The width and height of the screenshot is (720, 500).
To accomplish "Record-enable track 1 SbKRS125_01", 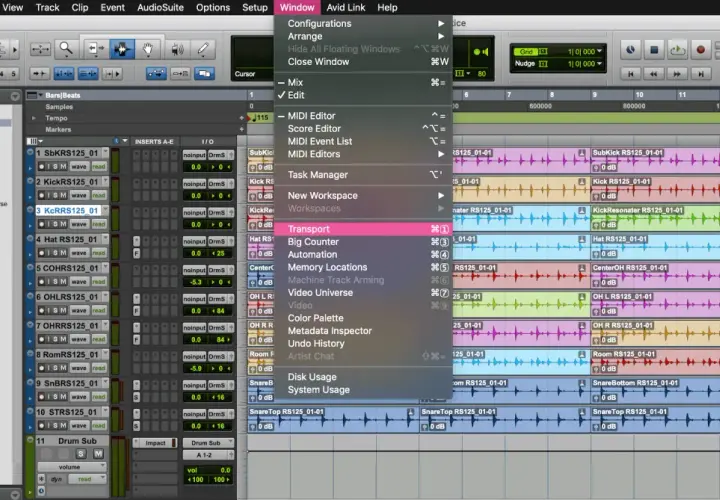I will click(42, 166).
